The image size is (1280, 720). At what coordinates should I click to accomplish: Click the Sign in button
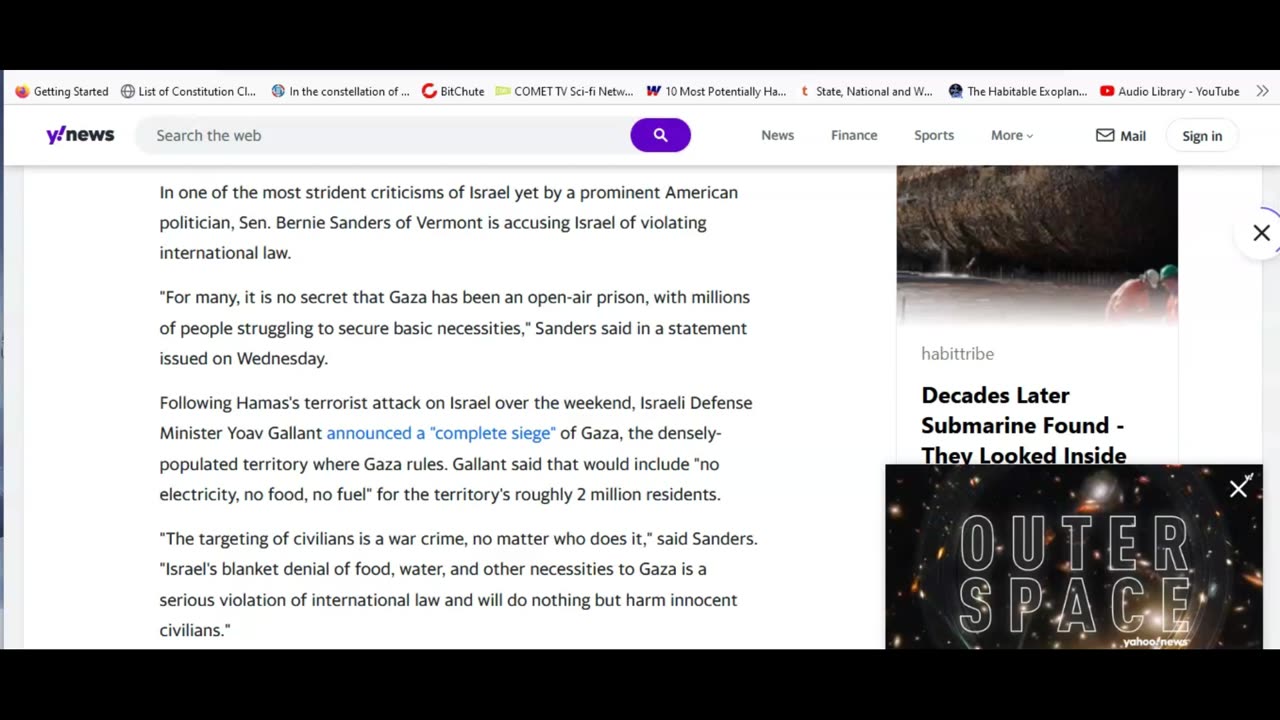tap(1202, 136)
